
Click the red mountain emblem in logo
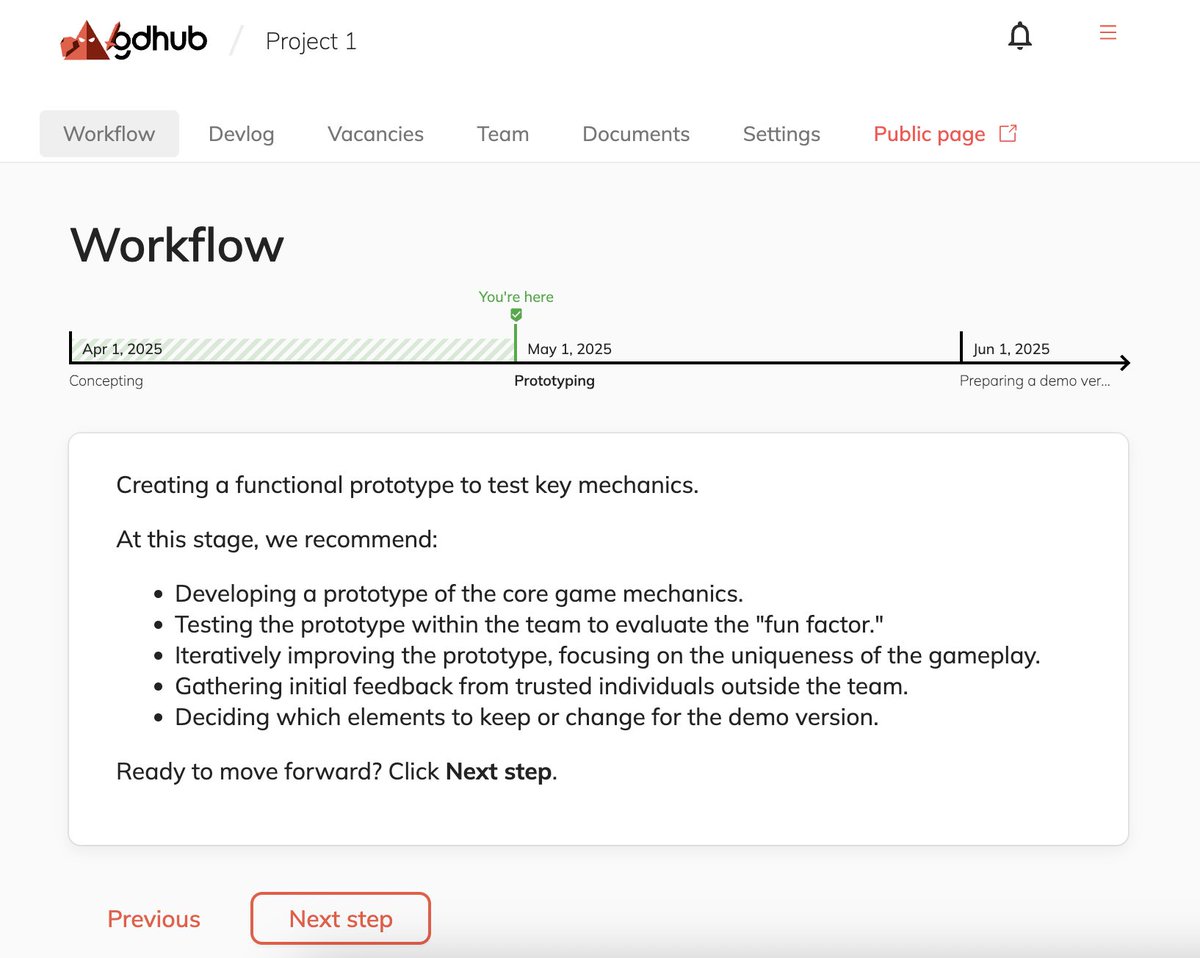tap(88, 40)
